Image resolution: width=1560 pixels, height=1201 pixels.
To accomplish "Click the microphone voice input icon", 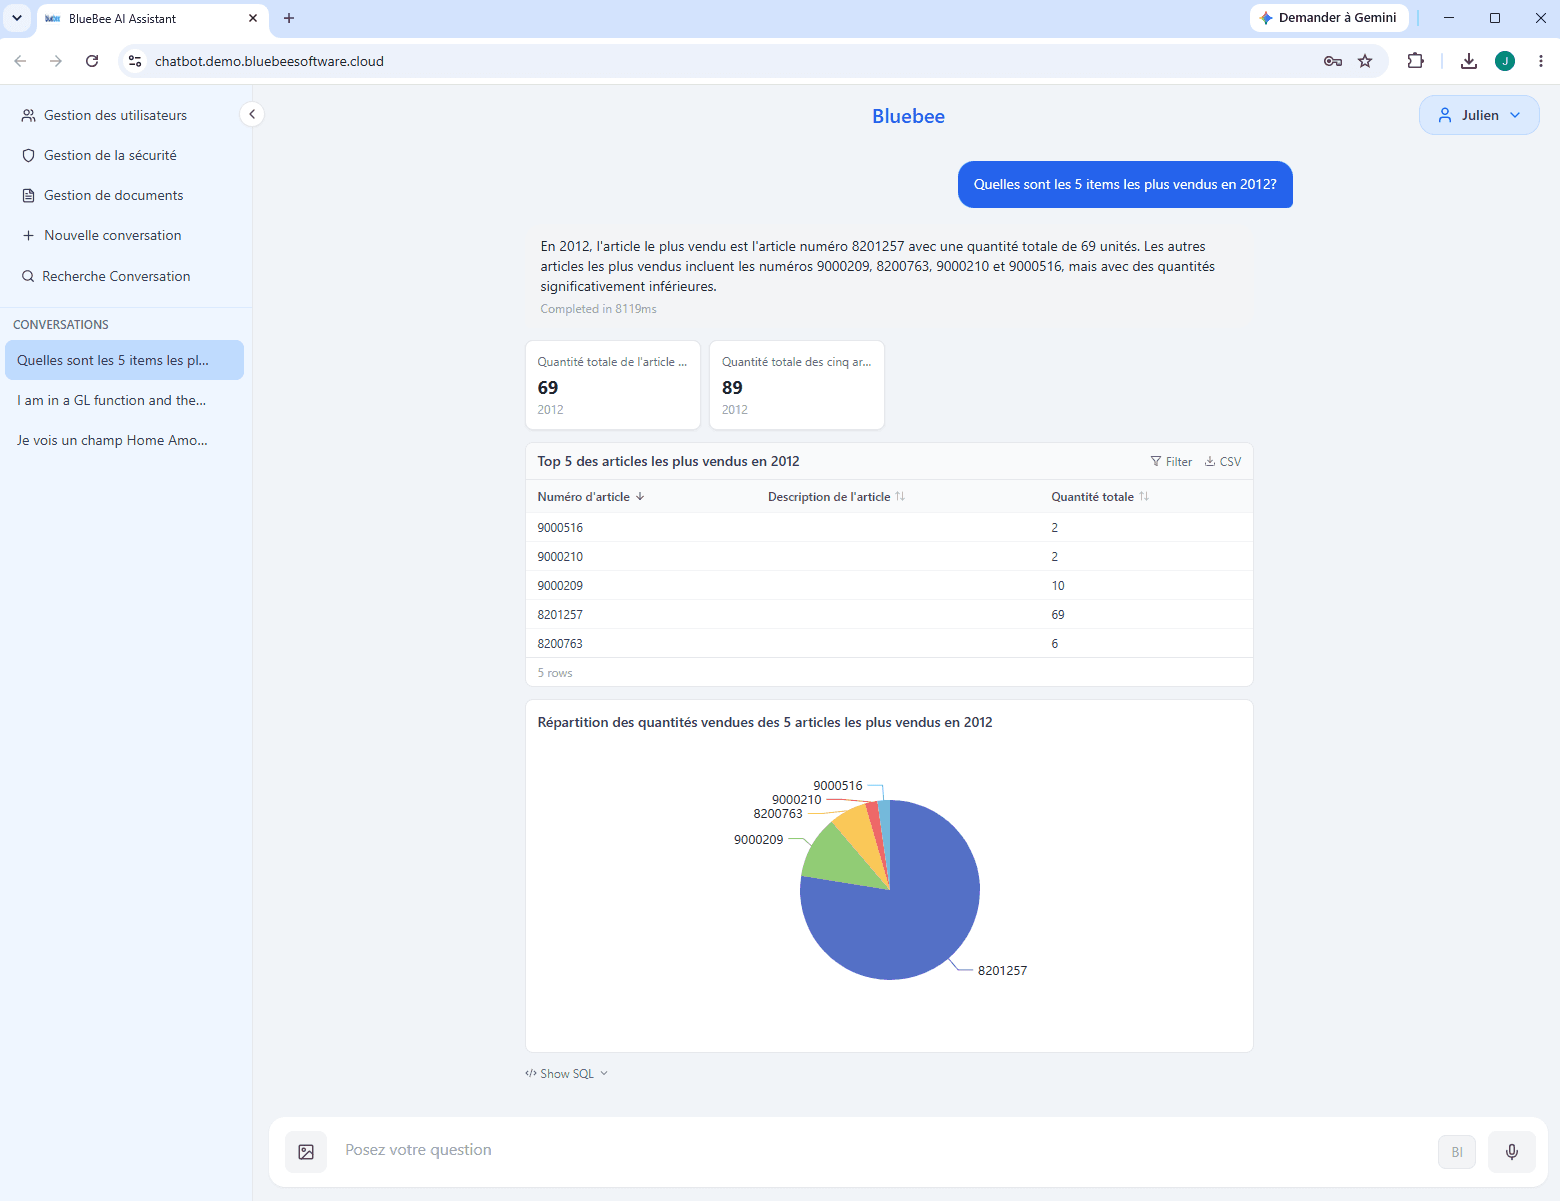I will point(1512,1152).
